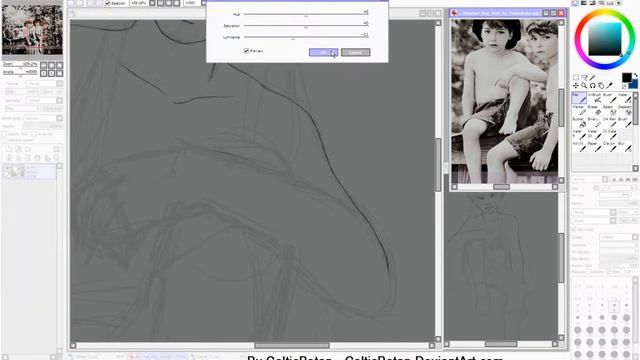The width and height of the screenshot is (640, 360).
Task: Select the Eyedropper color picker tool
Action: click(x=610, y=86)
